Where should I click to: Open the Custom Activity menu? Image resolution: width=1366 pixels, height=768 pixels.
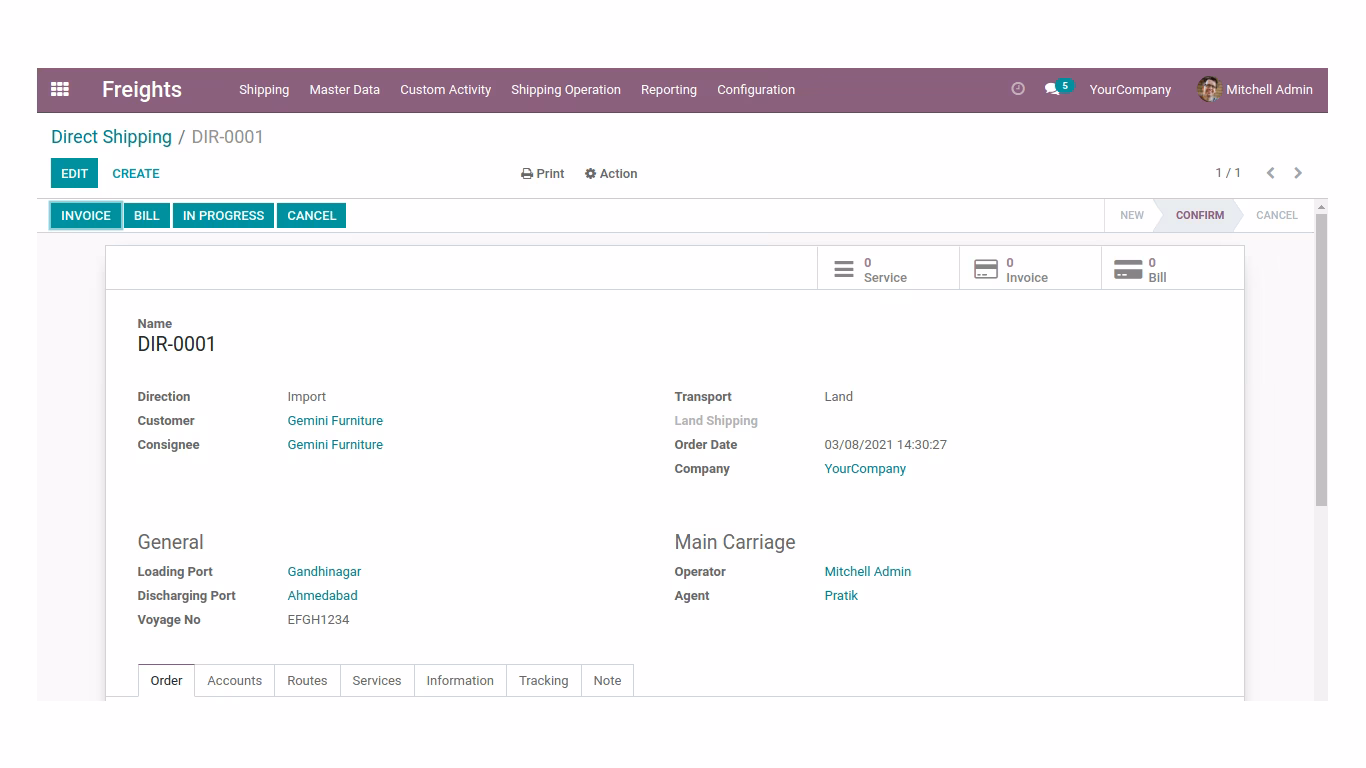[x=445, y=89]
